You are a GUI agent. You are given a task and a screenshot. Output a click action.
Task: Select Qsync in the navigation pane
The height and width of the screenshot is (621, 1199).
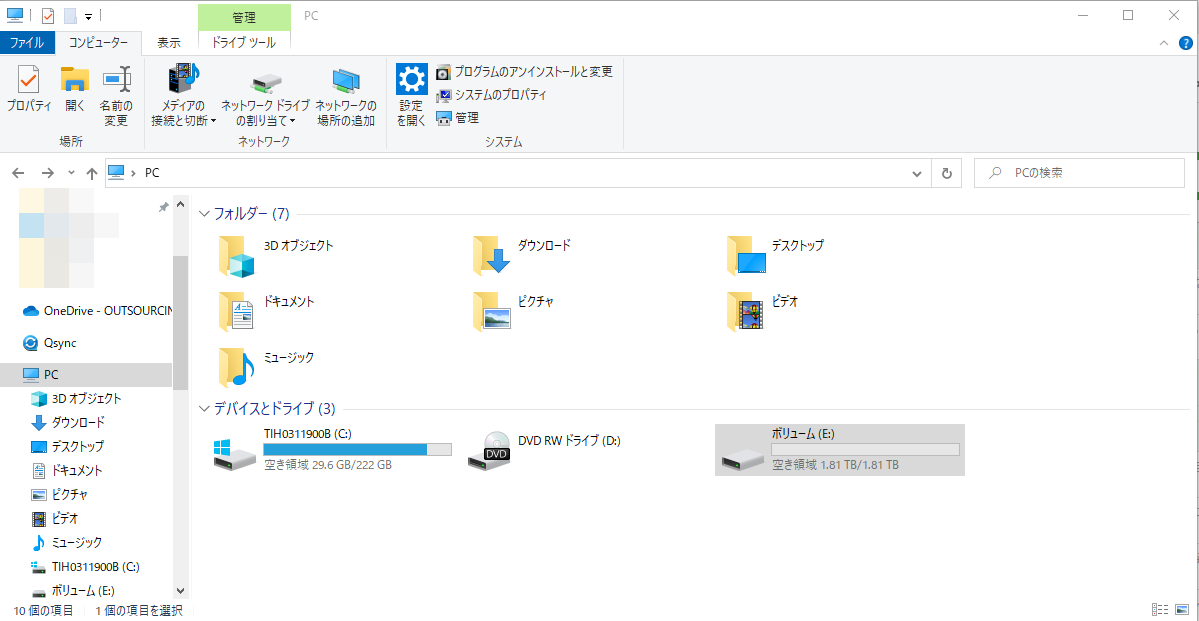pos(60,343)
